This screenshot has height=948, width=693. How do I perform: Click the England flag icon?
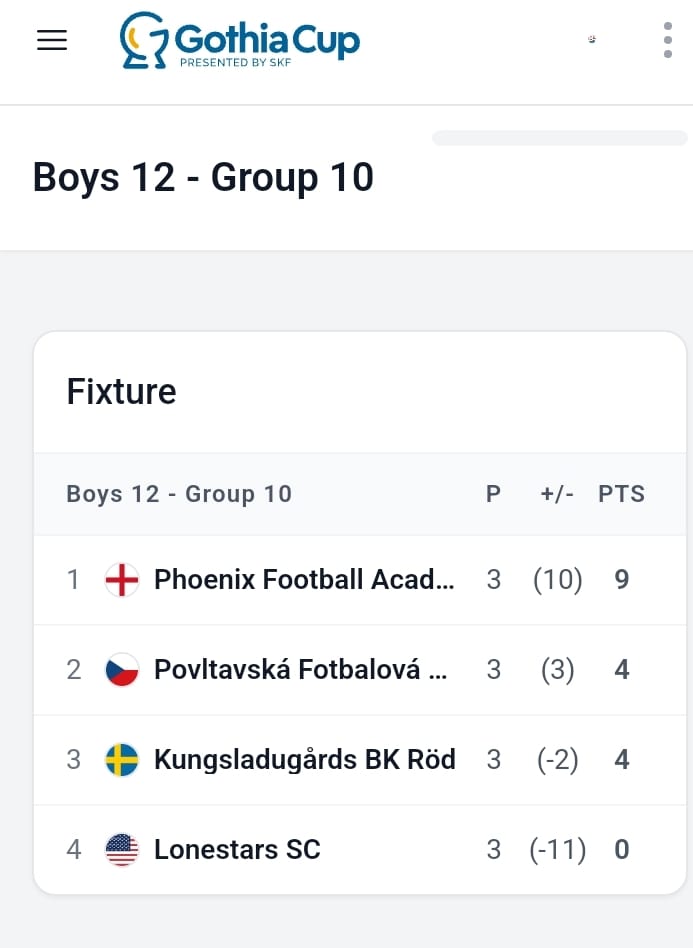[122, 580]
